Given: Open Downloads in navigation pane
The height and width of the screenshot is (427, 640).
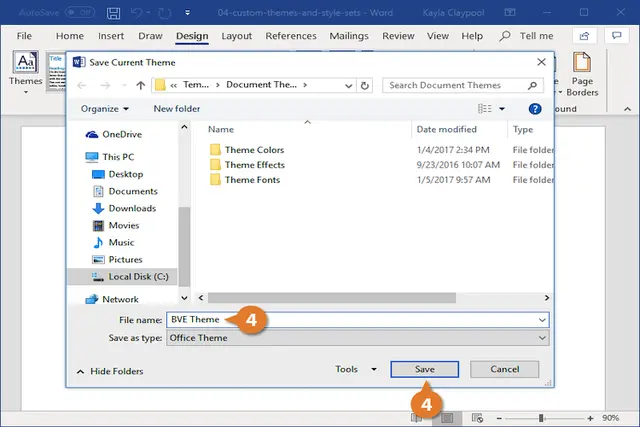Looking at the screenshot, I should [x=124, y=209].
